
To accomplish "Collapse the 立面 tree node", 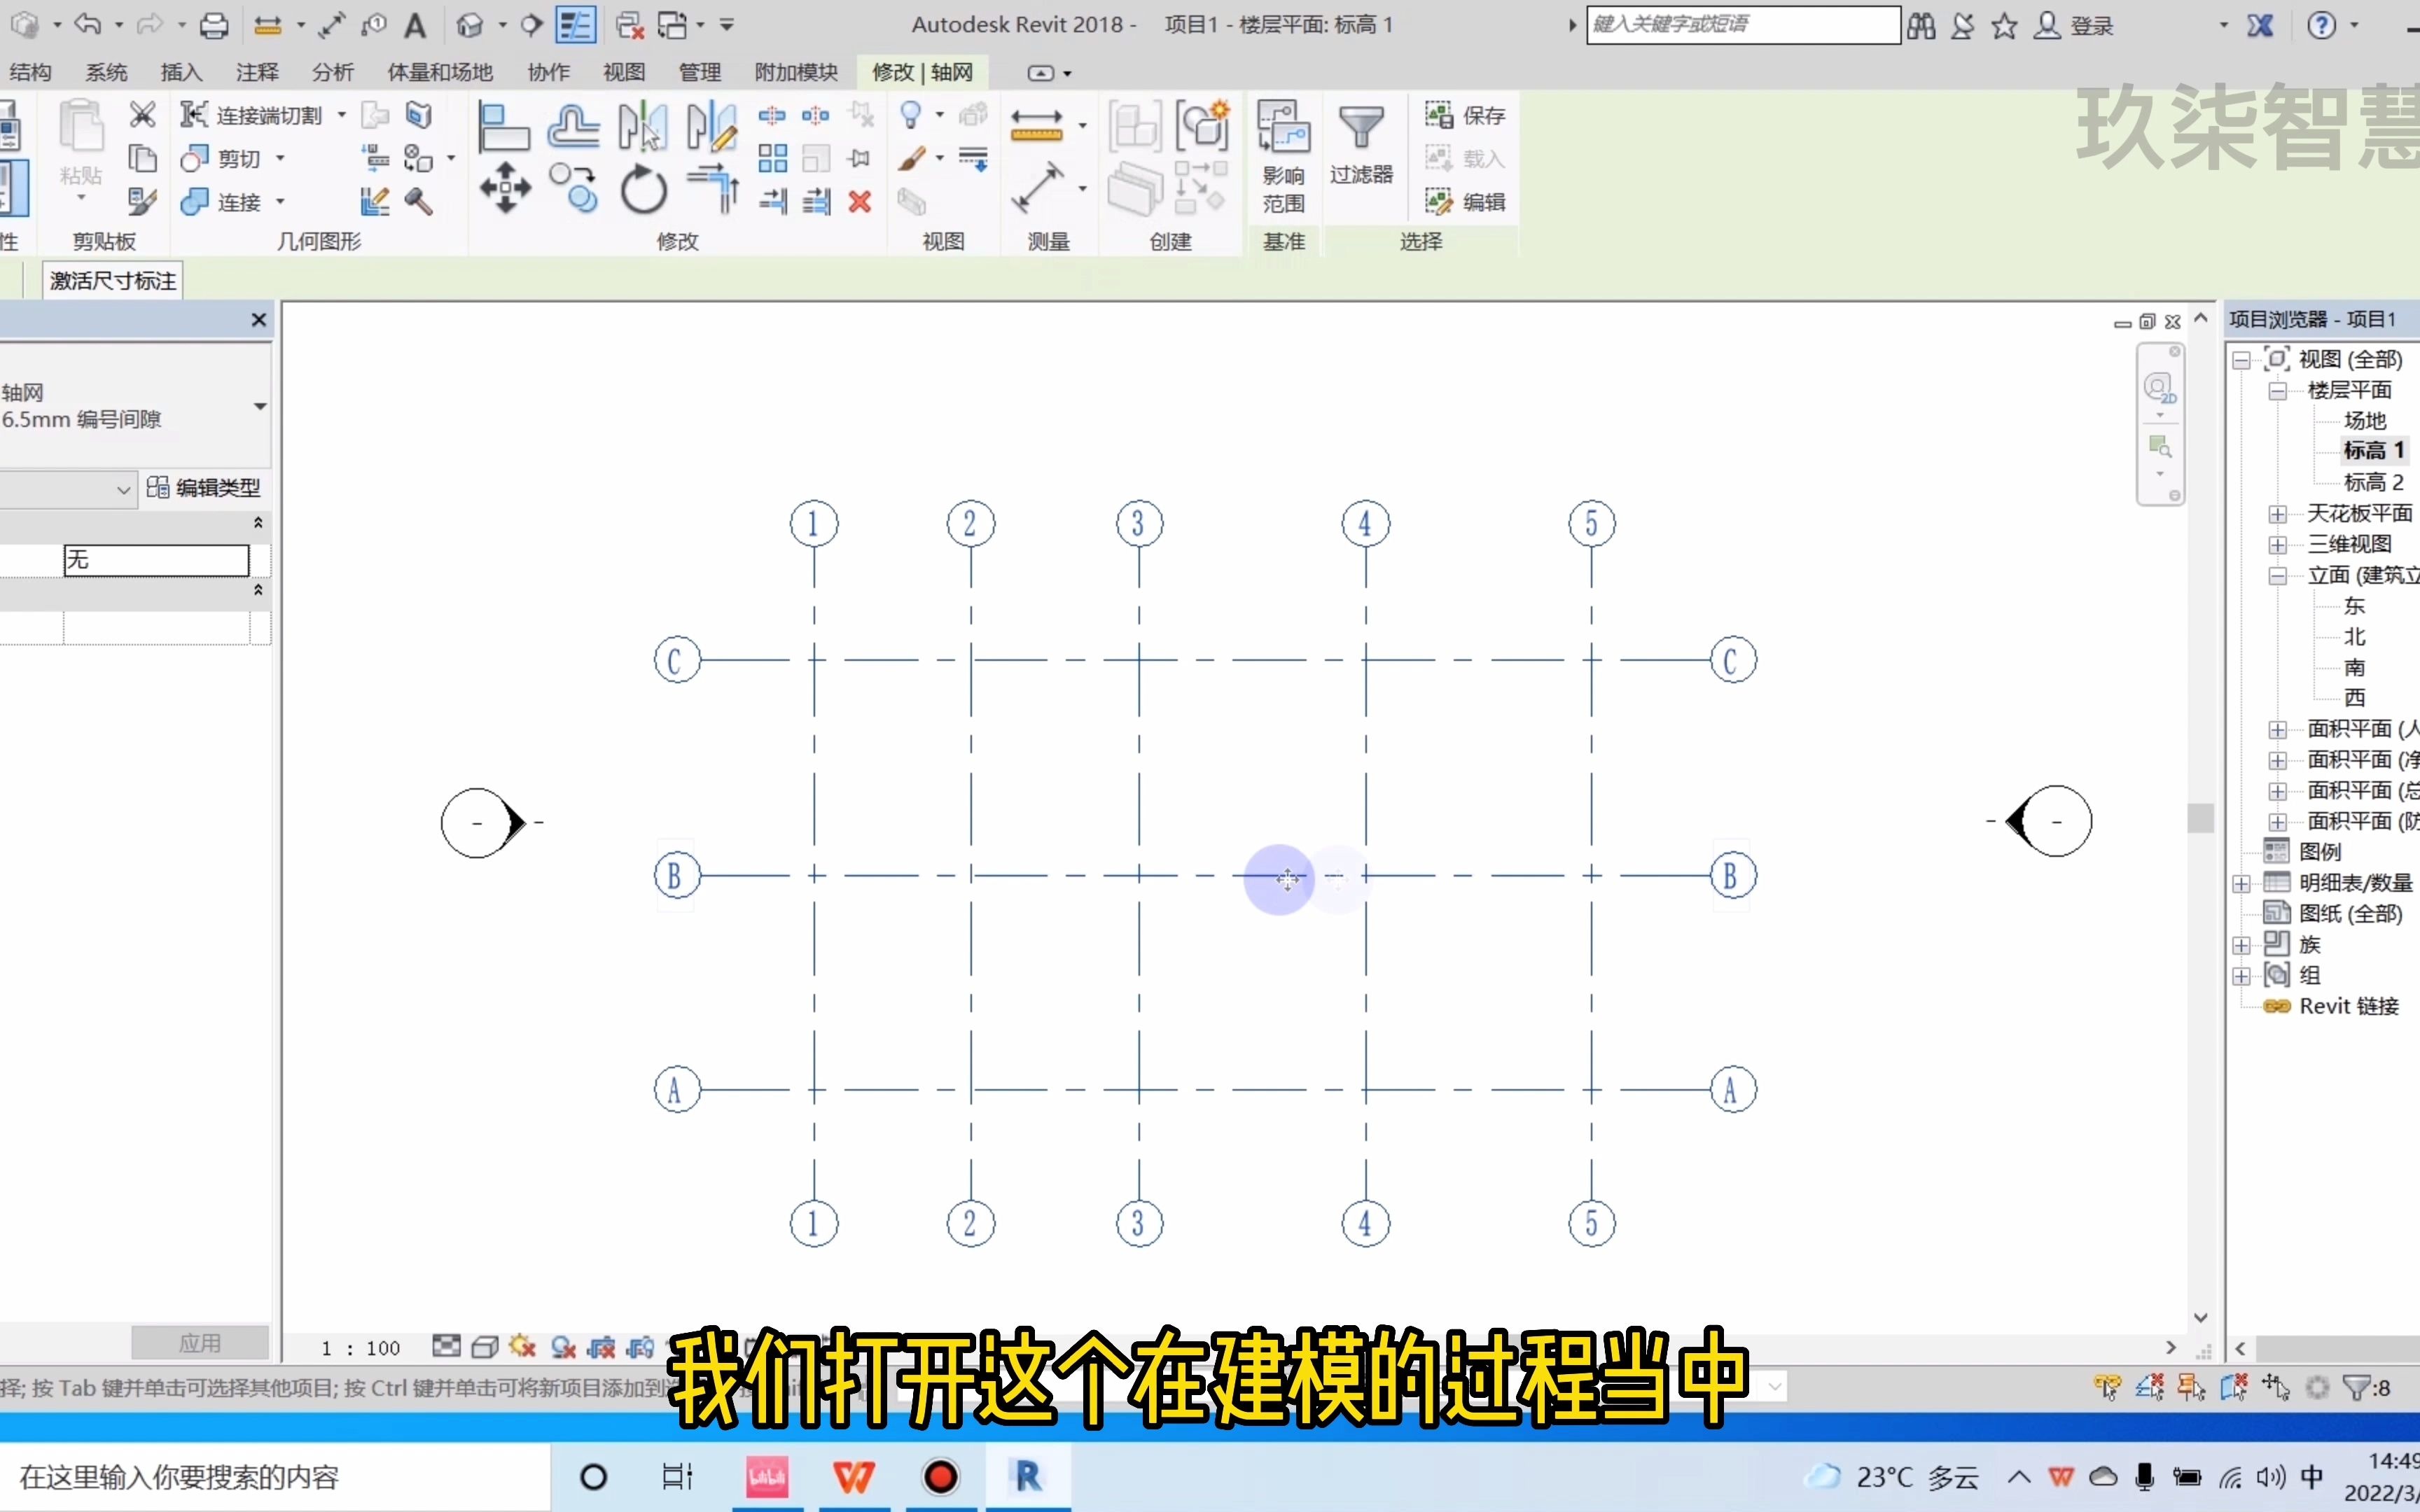I will [2277, 576].
